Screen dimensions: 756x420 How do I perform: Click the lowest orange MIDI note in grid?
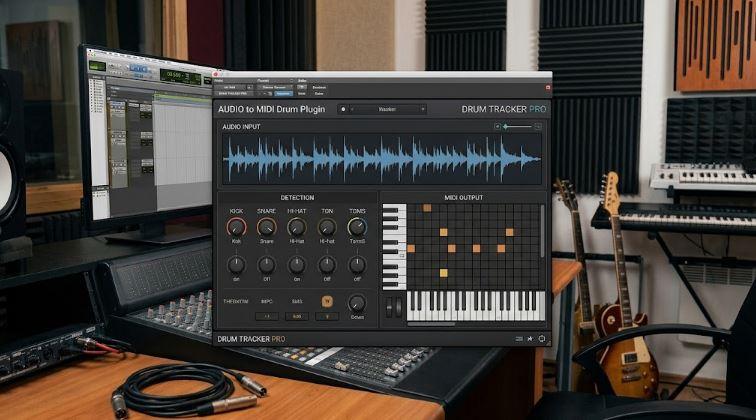(443, 273)
